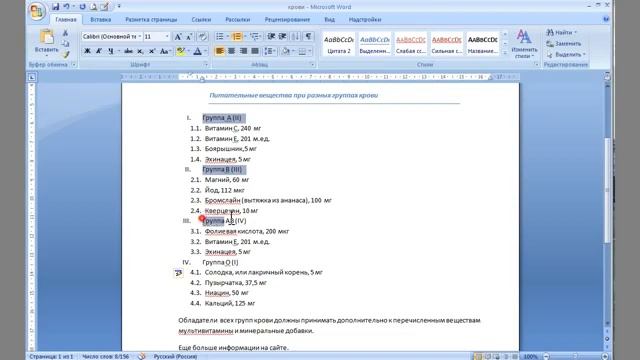
Task: Center the paragraph text
Action: (x=231, y=51)
